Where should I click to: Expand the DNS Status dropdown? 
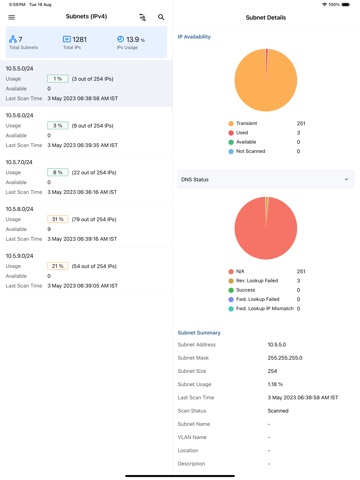(265, 179)
